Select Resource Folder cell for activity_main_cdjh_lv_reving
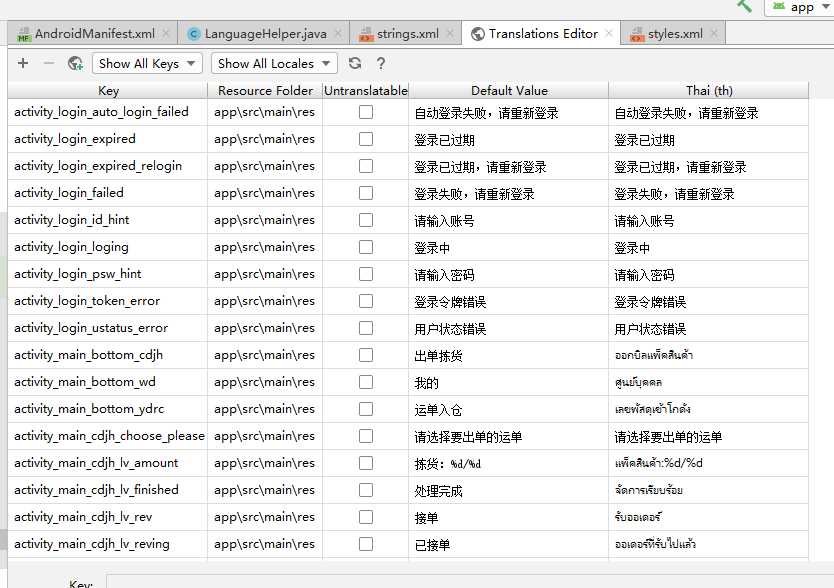The width and height of the screenshot is (834, 588). [x=265, y=544]
